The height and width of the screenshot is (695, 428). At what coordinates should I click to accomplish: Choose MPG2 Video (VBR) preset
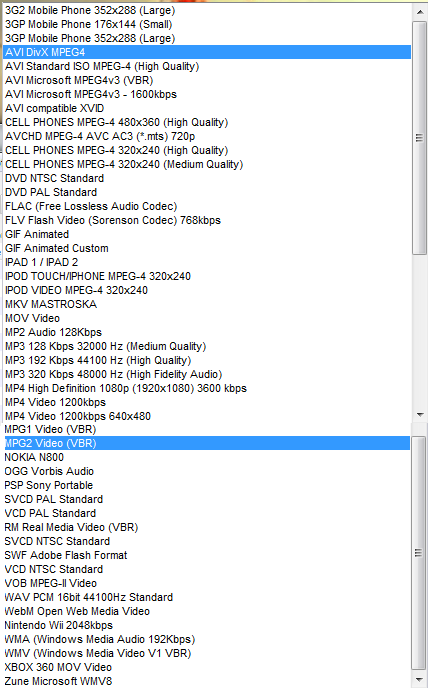click(x=207, y=443)
